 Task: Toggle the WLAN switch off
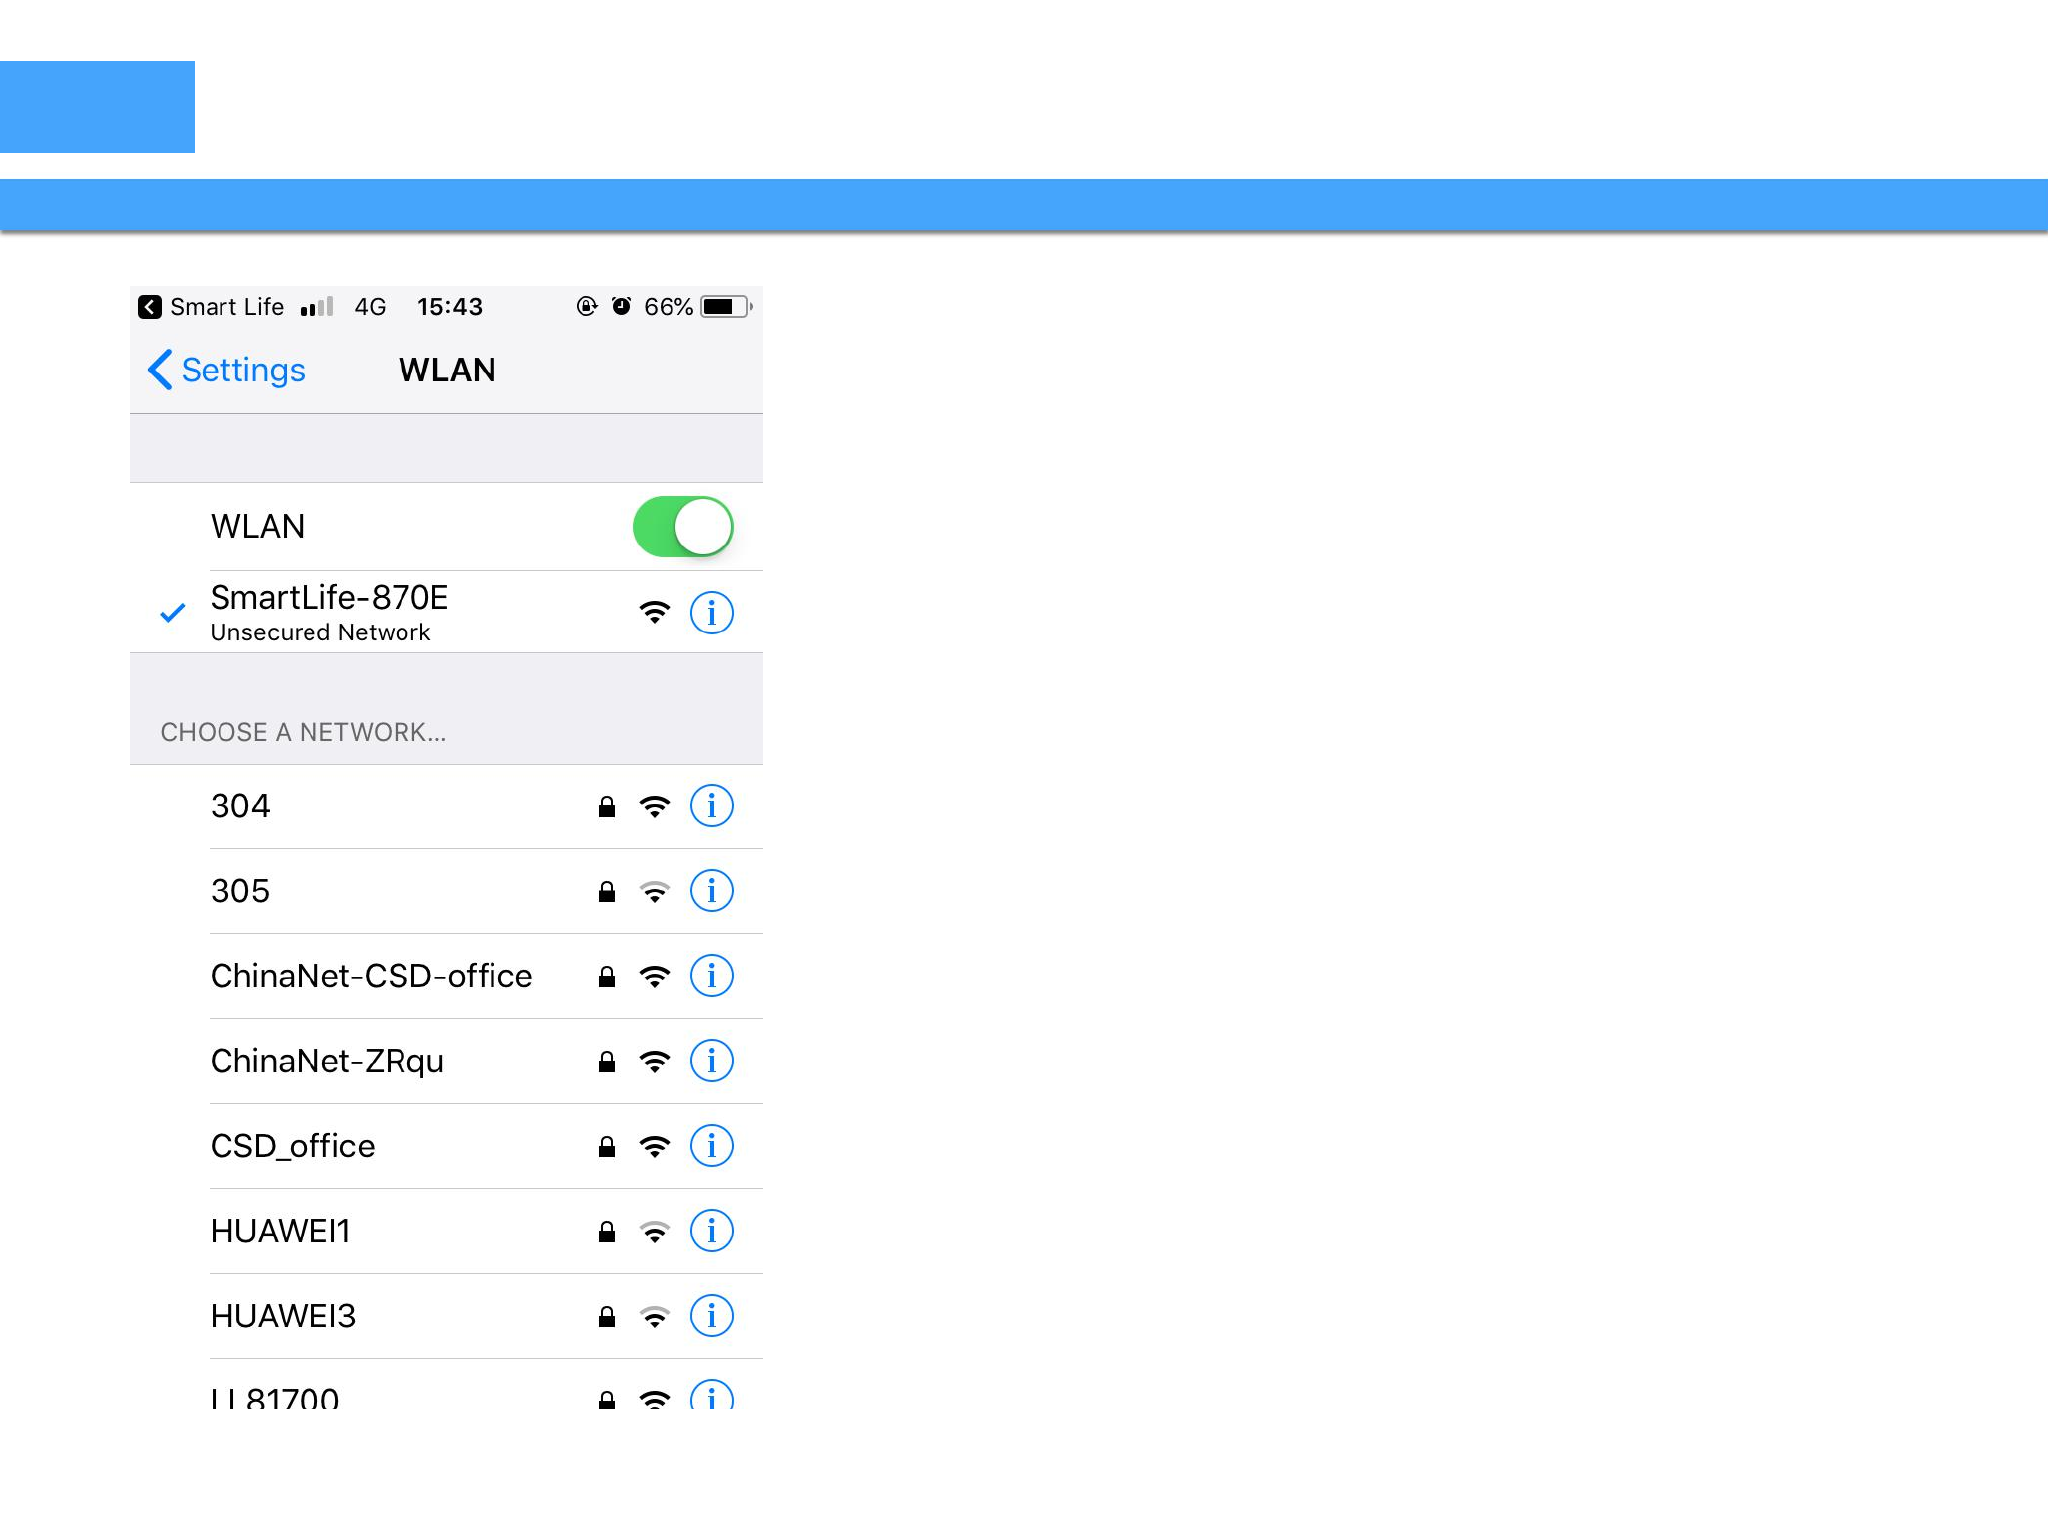coord(683,527)
